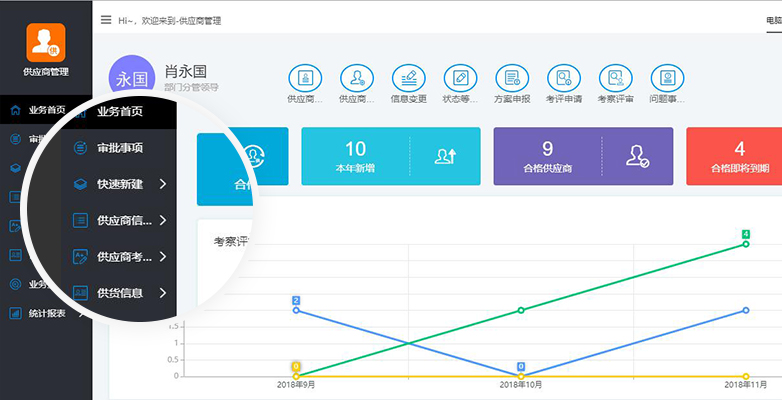
Task: Expand the 供应商考… menu chevron
Action: click(163, 256)
